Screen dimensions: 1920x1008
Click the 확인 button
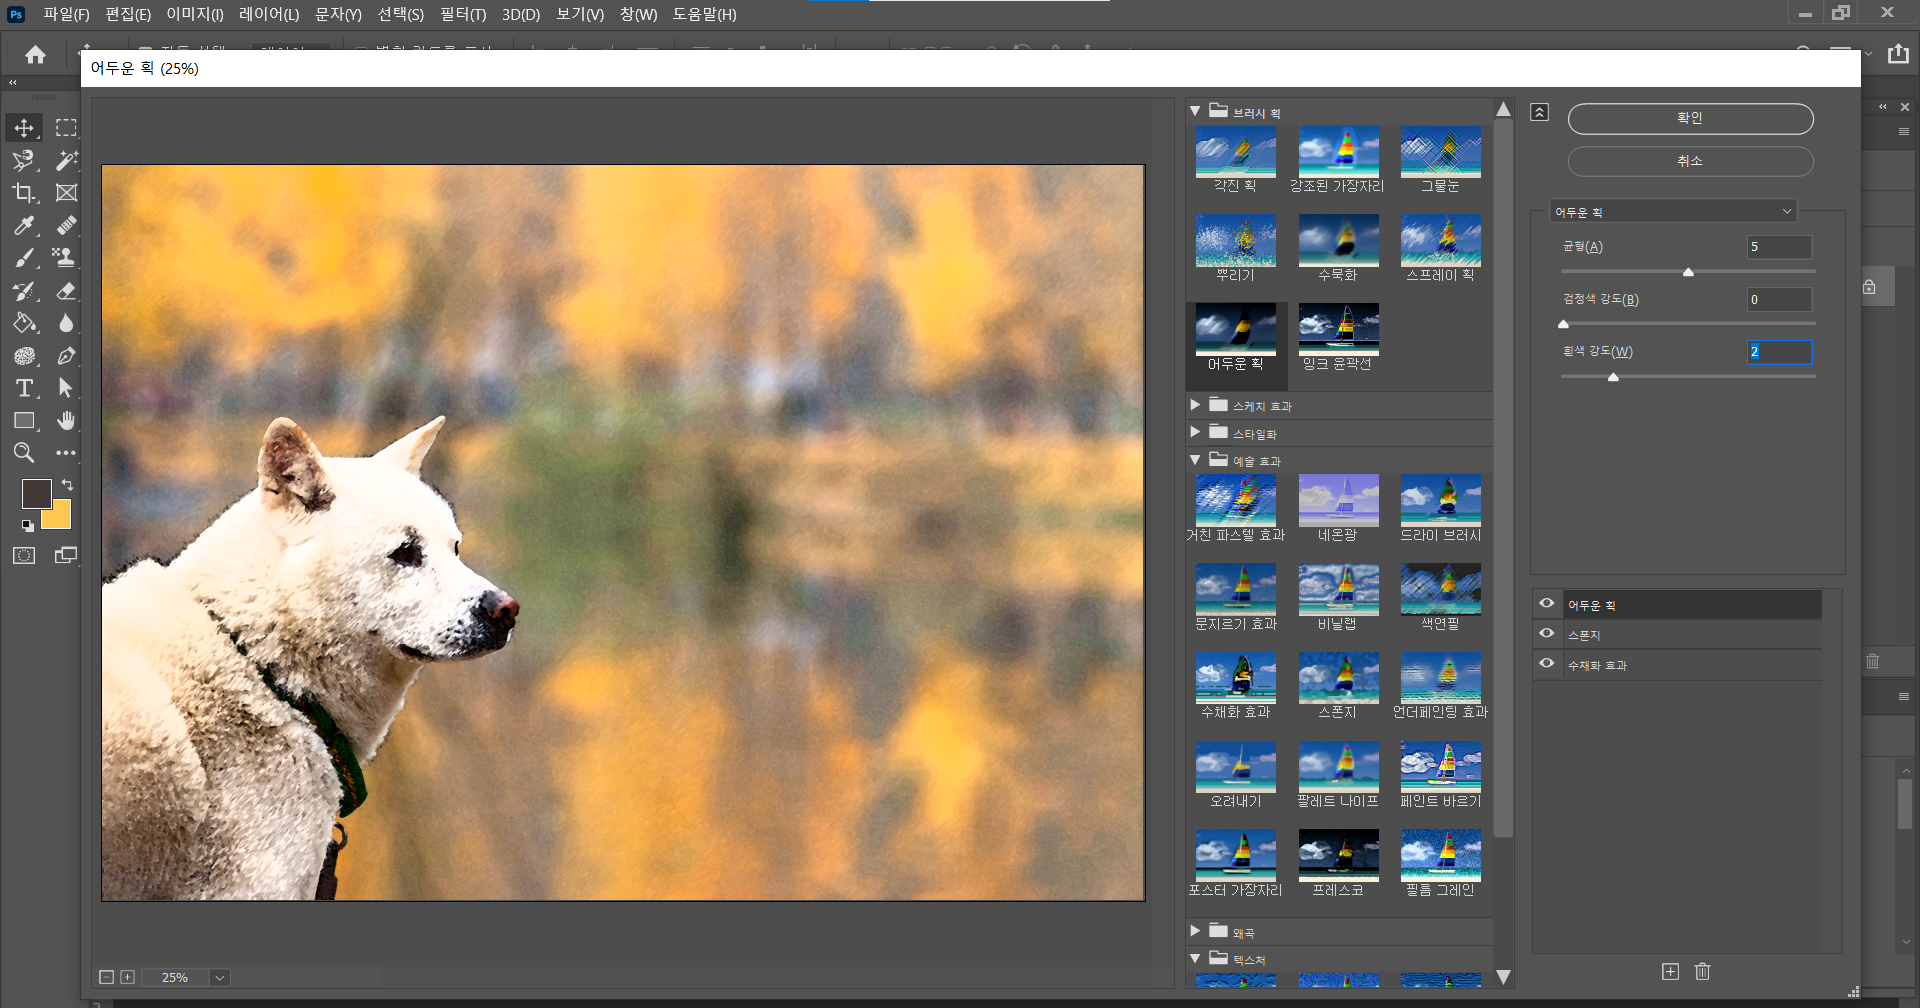(1690, 119)
